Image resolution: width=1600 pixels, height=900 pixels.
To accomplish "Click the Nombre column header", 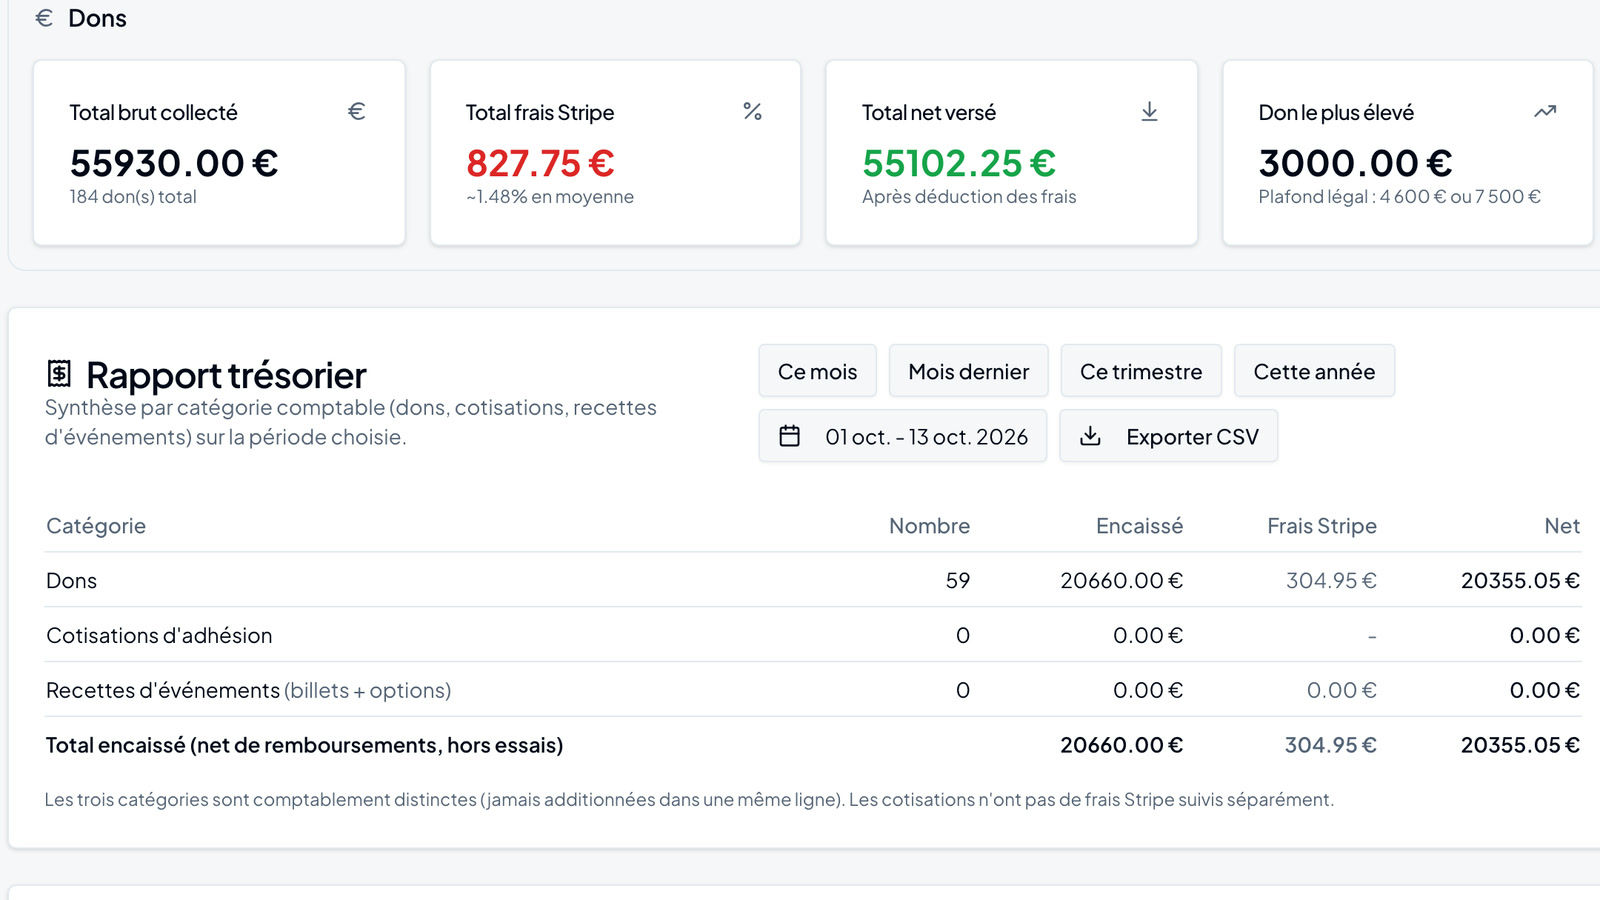I will tap(929, 526).
